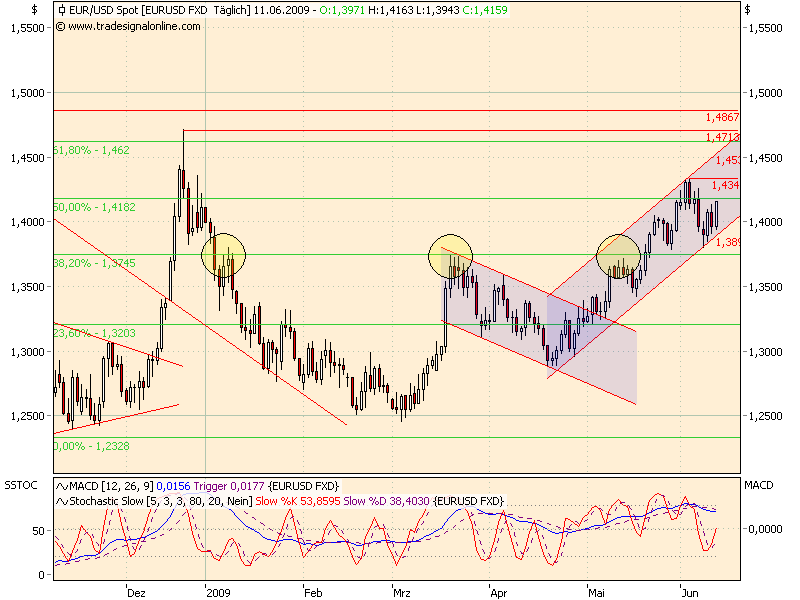Viewport: 800px width, 600px height.
Task: Click the 1,4867 price marker on the right axis
Action: coord(722,117)
